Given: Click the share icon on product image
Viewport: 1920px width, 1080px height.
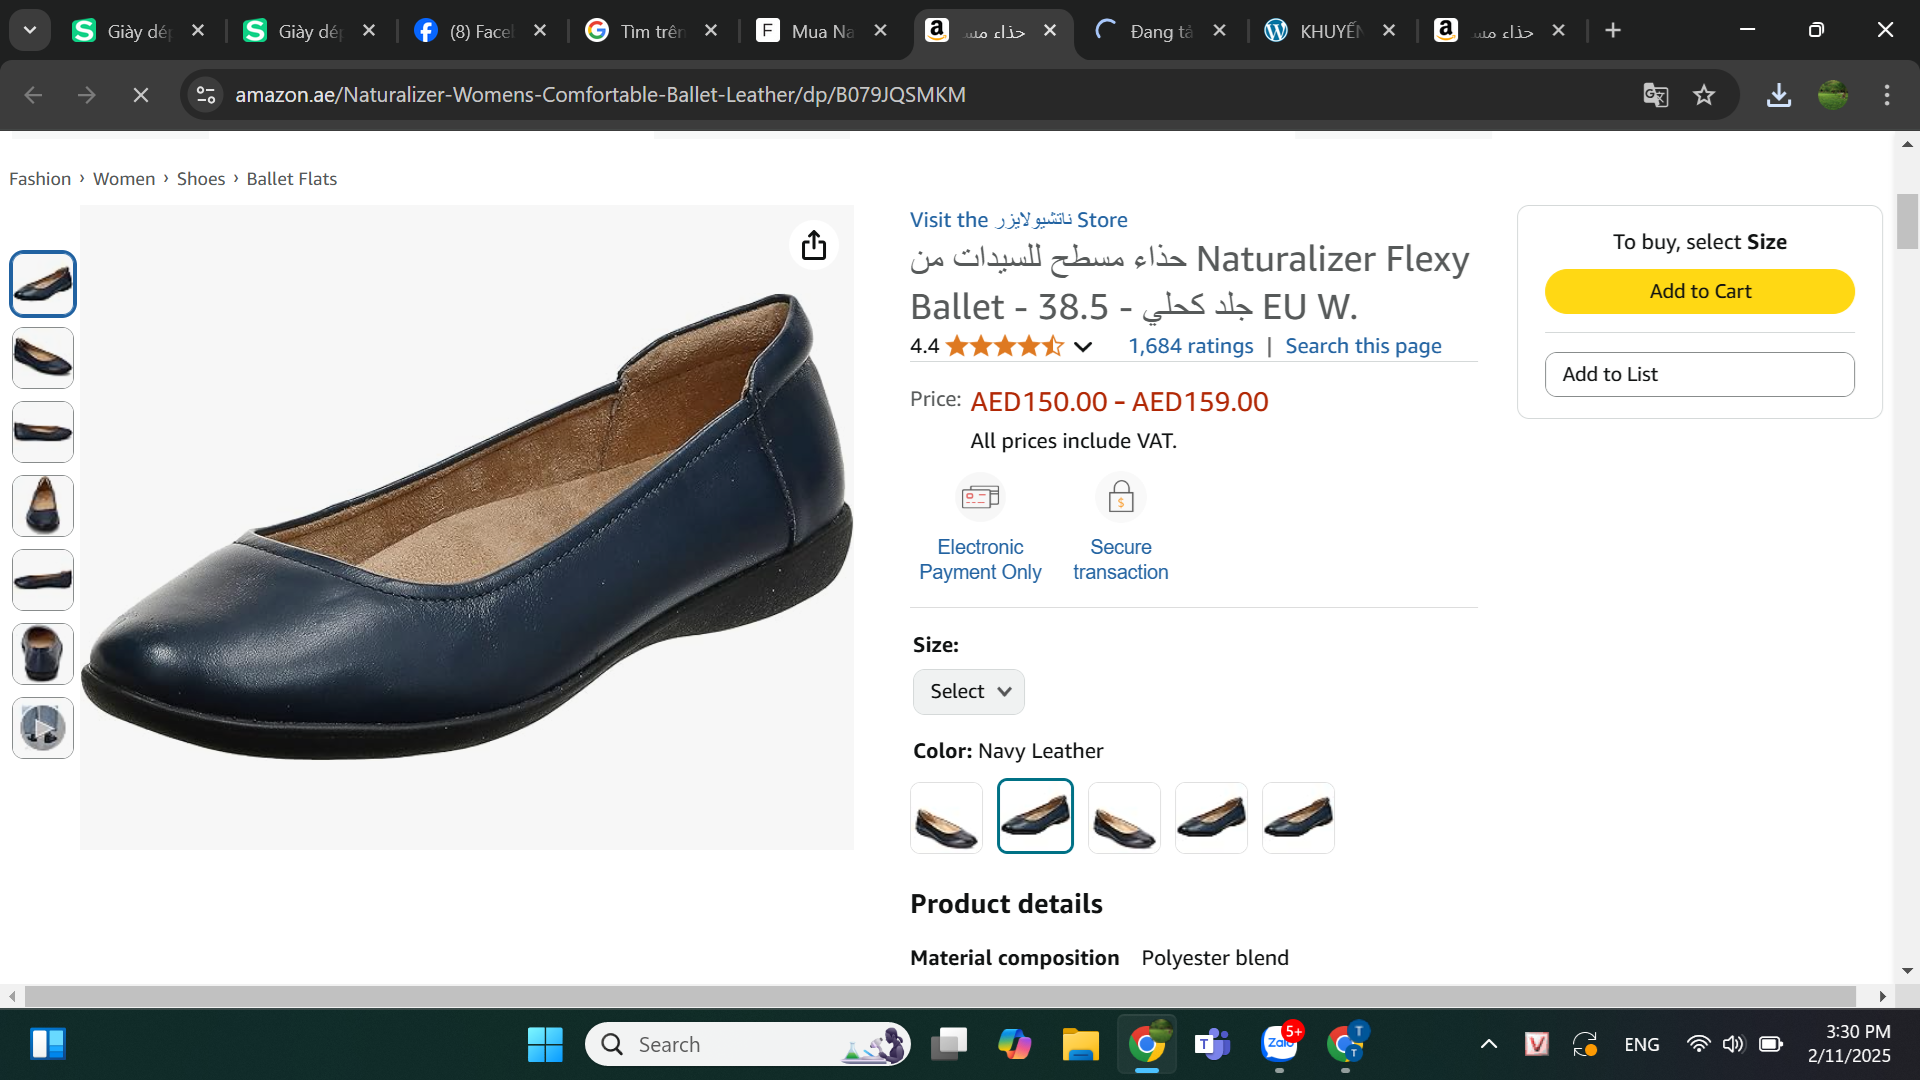Looking at the screenshot, I should click(814, 245).
